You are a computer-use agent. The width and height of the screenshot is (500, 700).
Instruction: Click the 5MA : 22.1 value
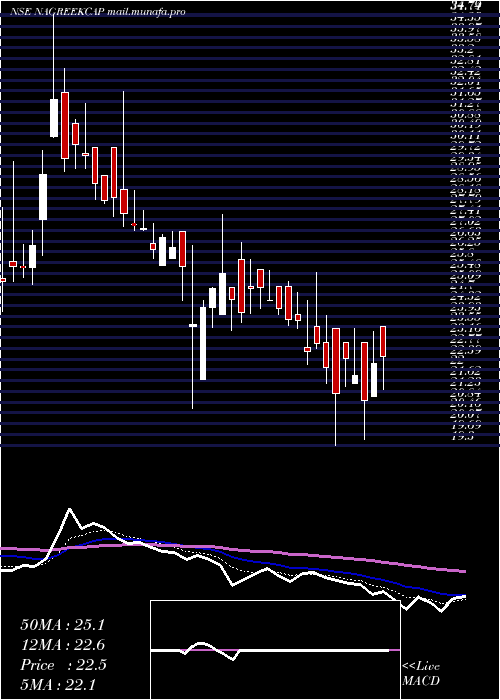pyautogui.click(x=58, y=685)
